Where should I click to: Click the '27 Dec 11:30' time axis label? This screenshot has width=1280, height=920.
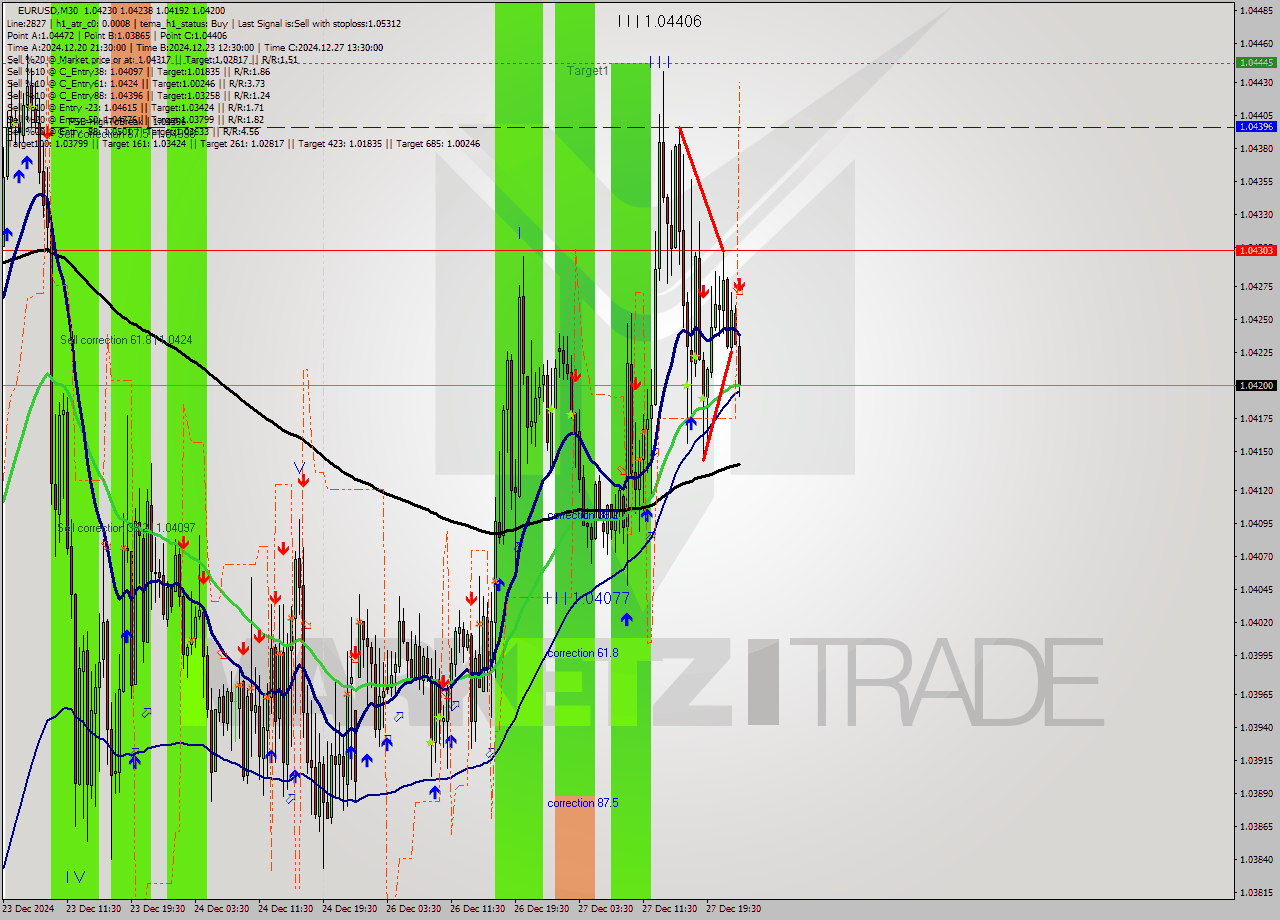pyautogui.click(x=670, y=909)
